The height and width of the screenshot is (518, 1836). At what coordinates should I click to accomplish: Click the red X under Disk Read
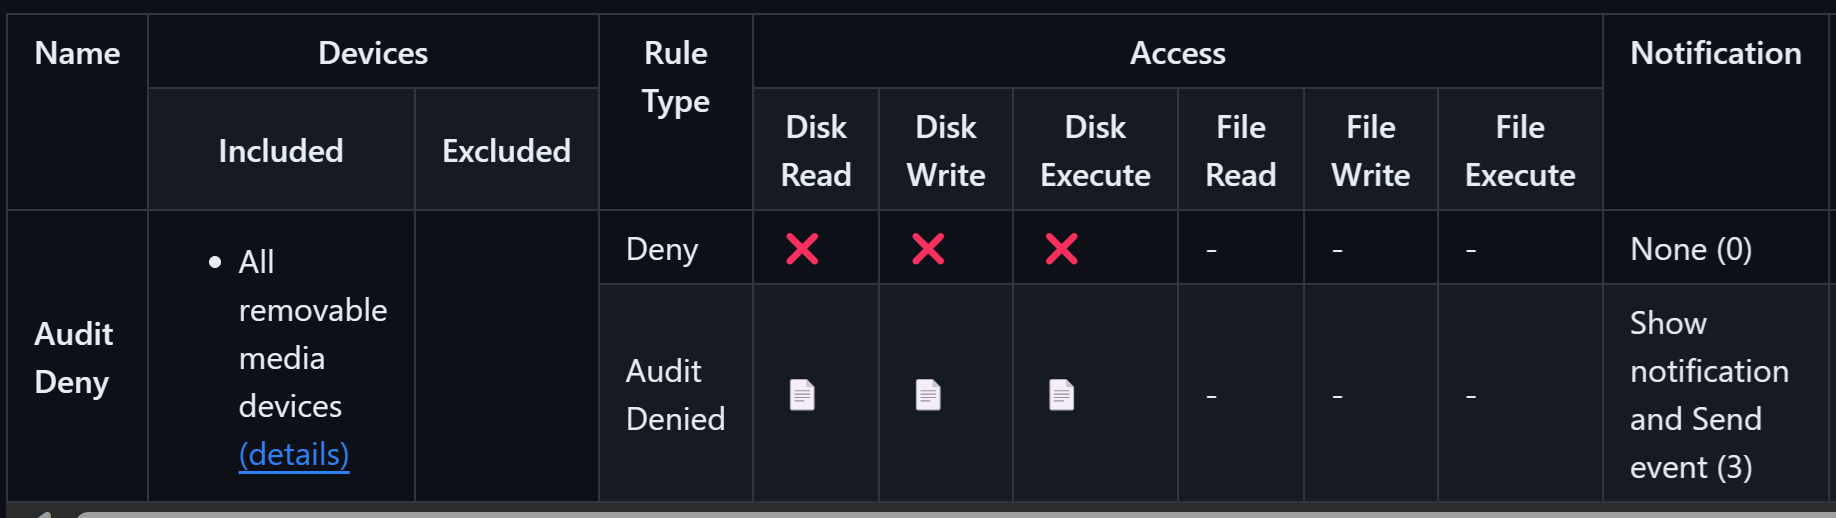(802, 248)
